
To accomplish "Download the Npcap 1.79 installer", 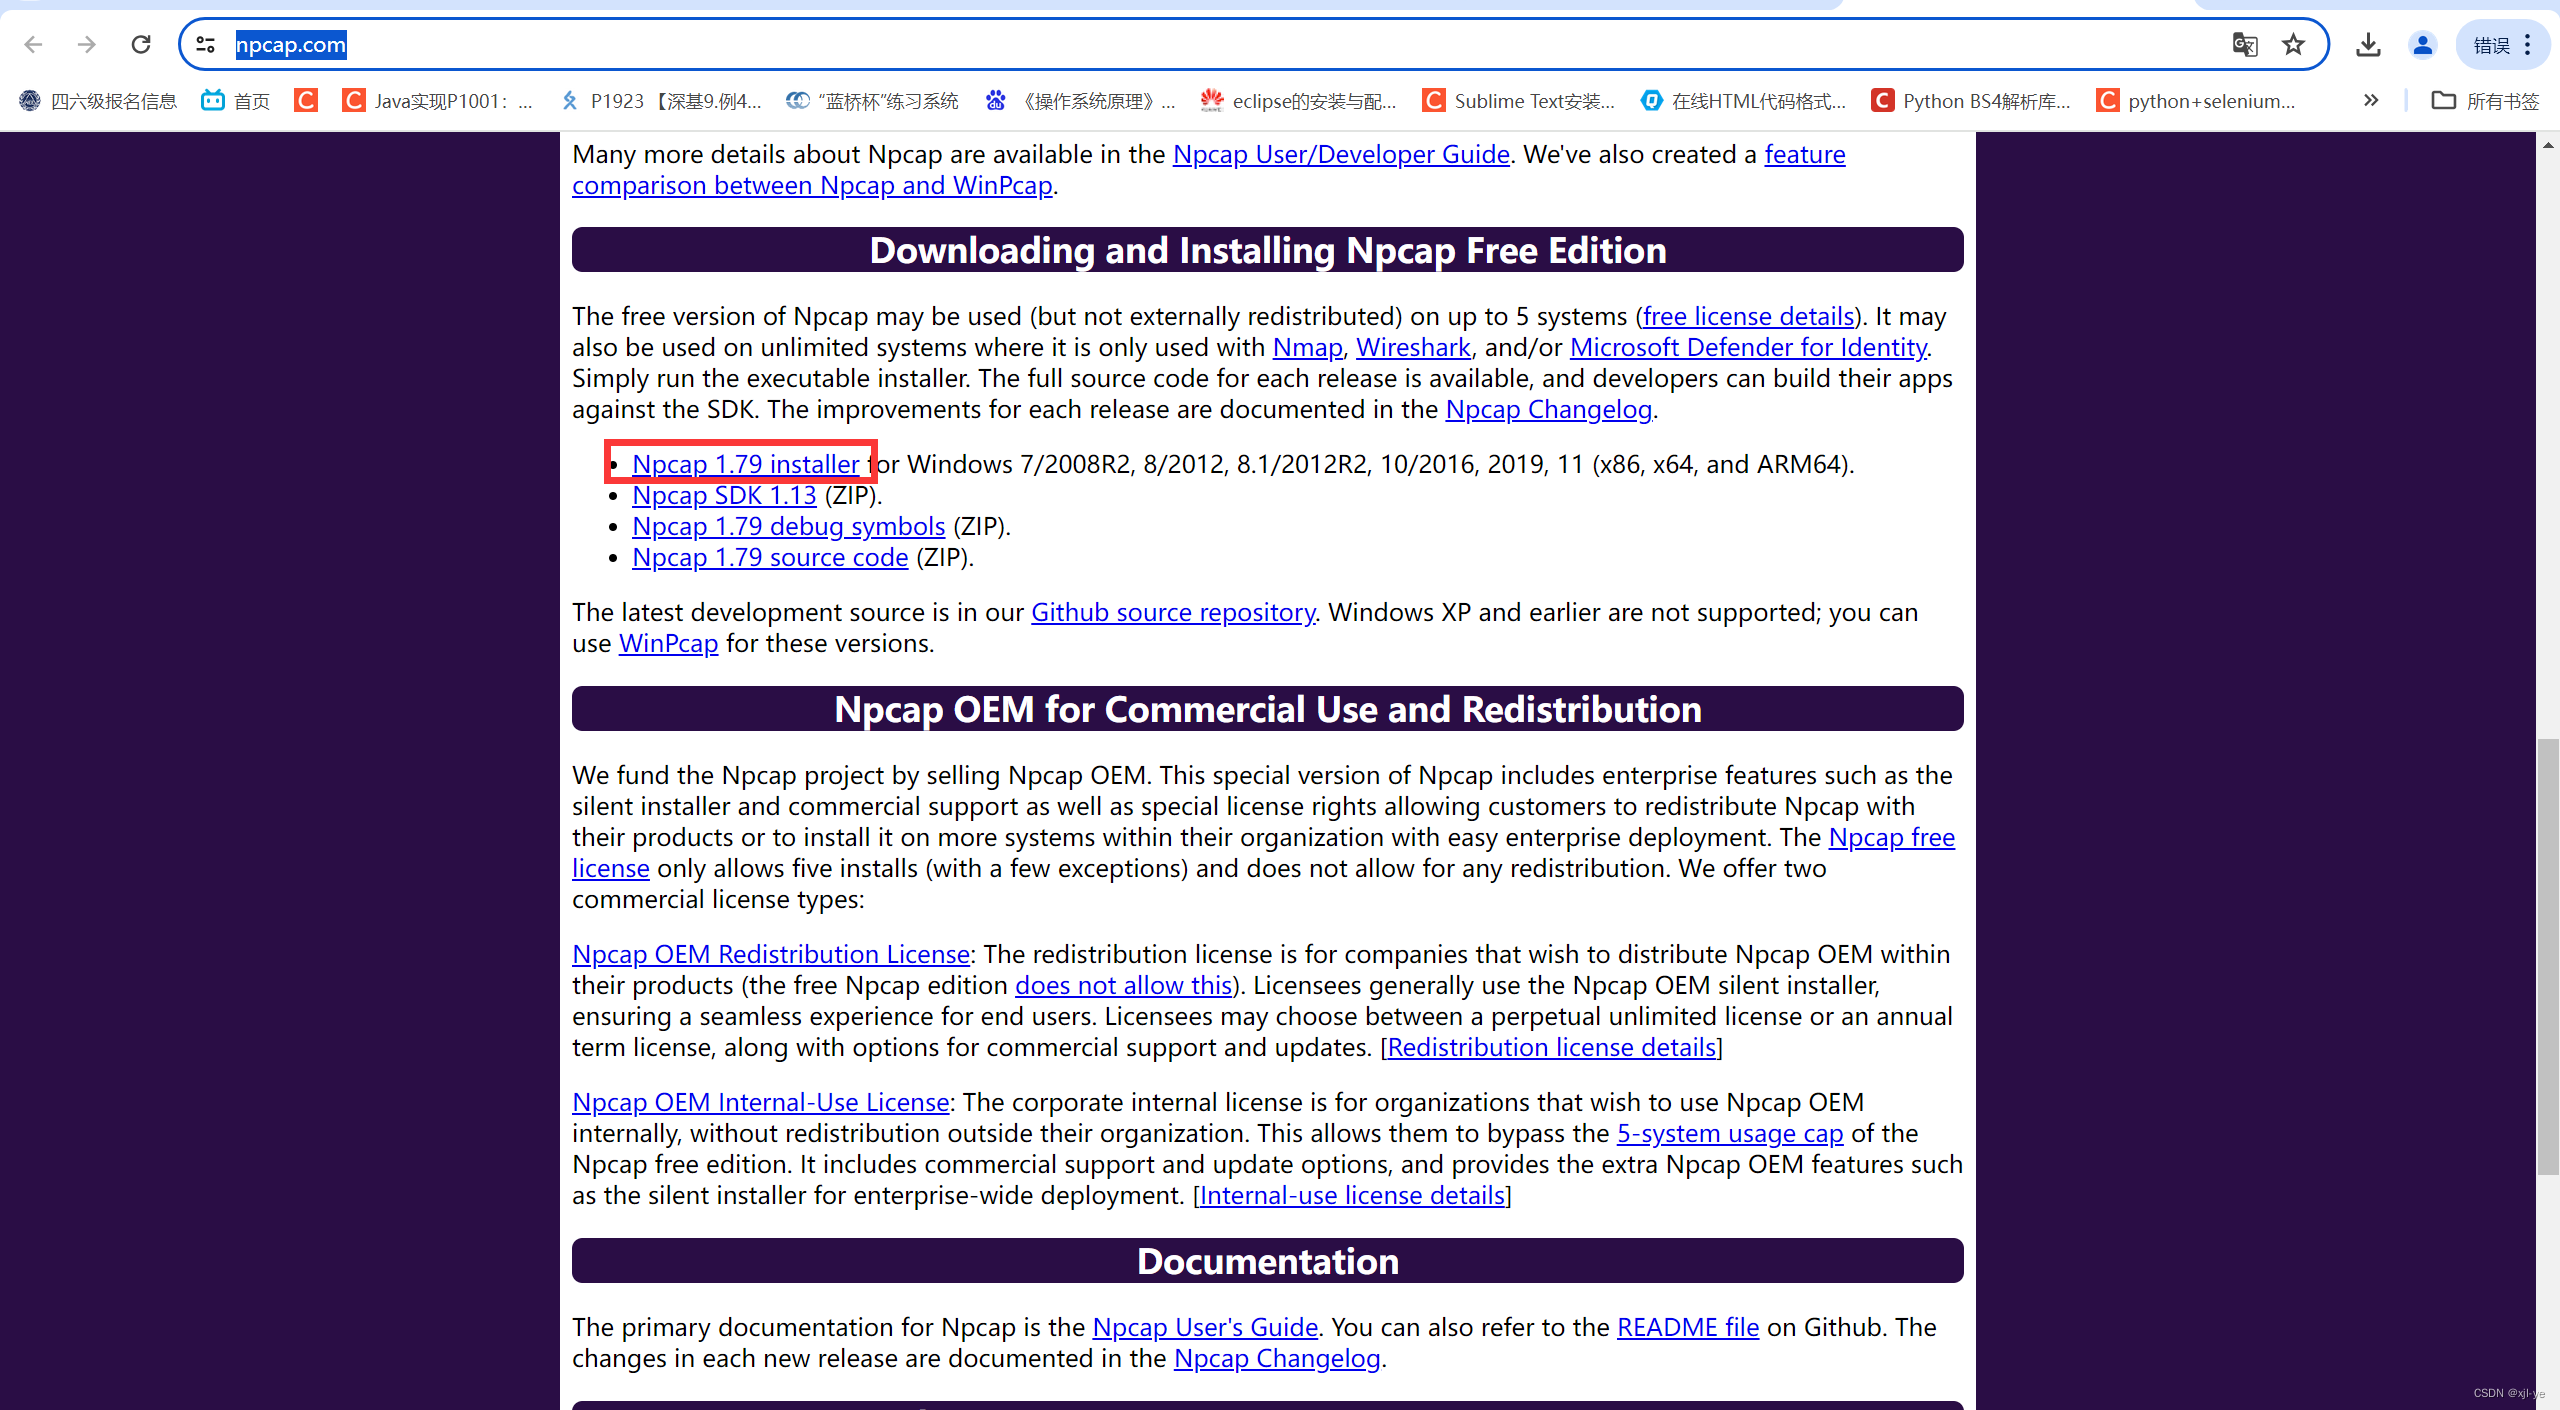I will [746, 465].
